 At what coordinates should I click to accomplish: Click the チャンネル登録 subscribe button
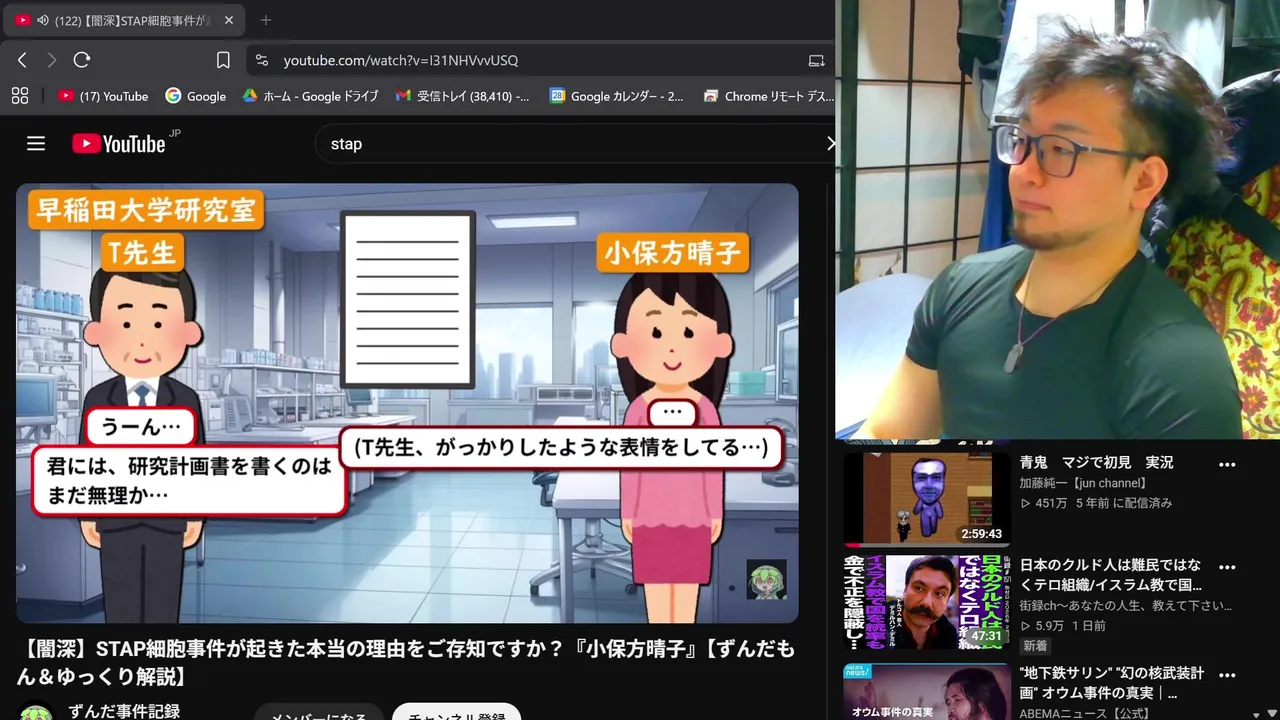point(456,712)
